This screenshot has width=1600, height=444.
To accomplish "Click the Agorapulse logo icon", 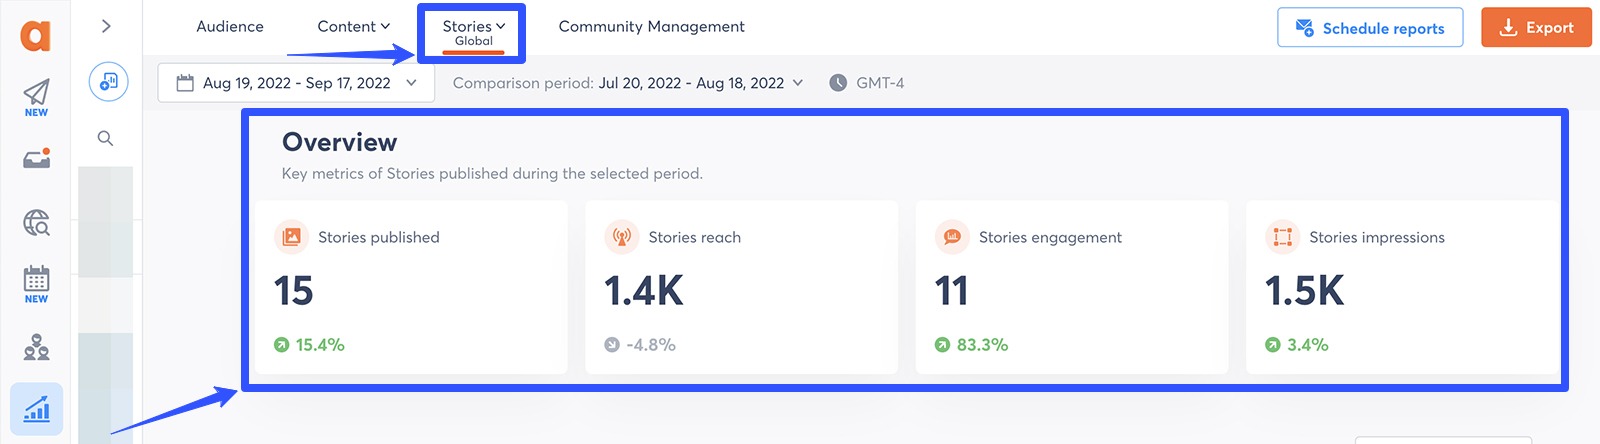I will pos(36,36).
